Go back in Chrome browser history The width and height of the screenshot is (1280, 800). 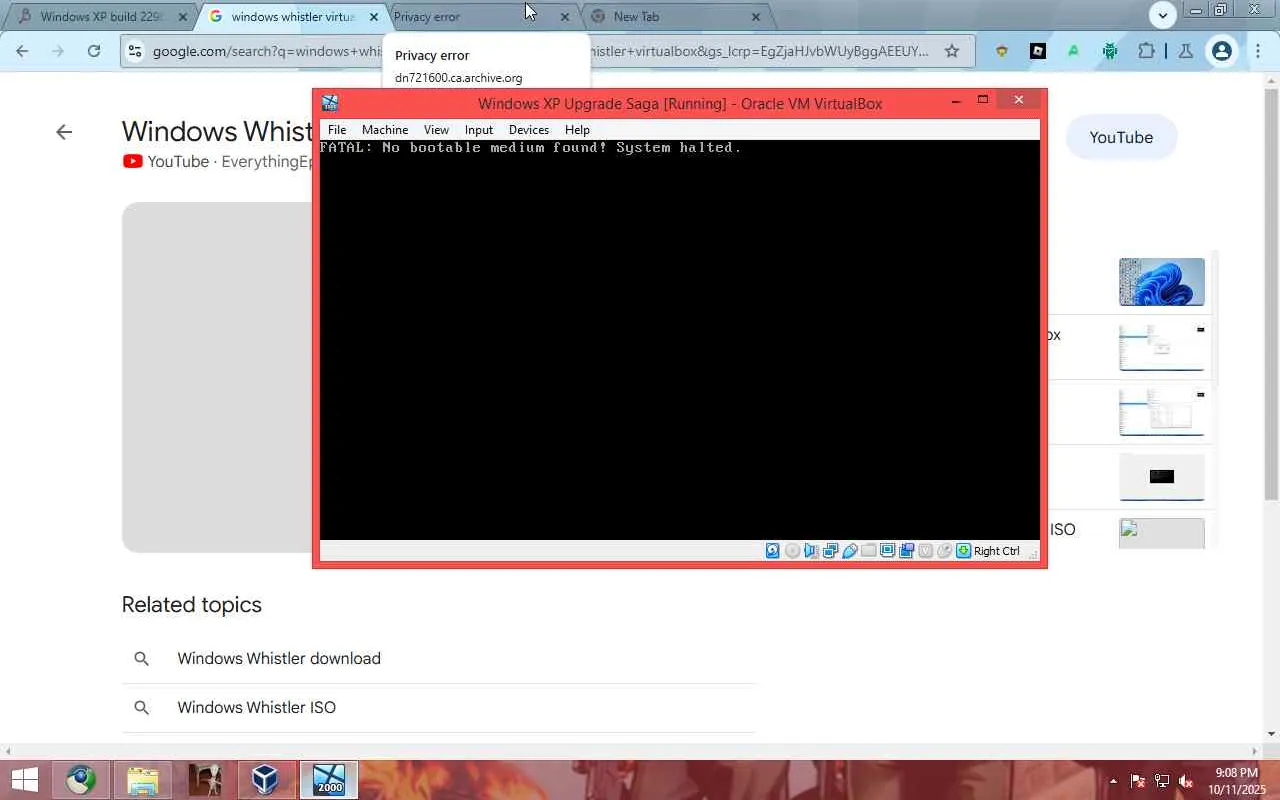coord(23,51)
